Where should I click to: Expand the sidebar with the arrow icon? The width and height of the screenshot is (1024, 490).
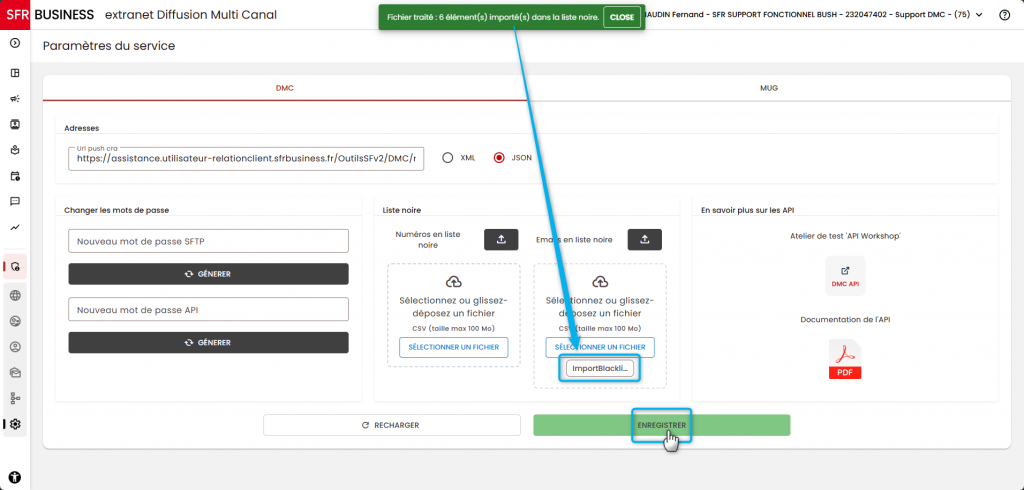coord(15,43)
